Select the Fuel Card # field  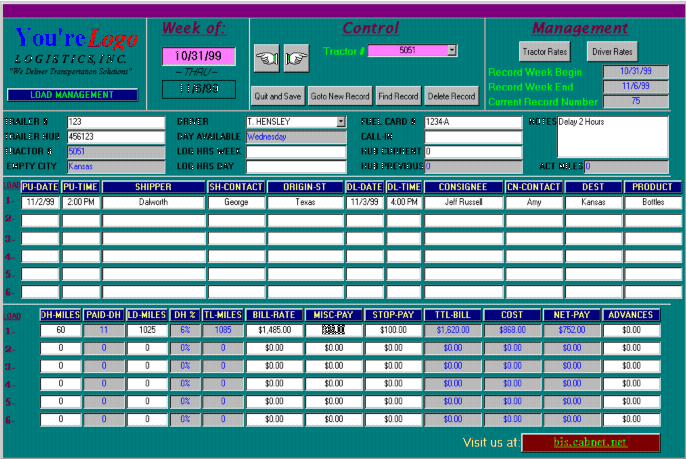pyautogui.click(x=472, y=121)
